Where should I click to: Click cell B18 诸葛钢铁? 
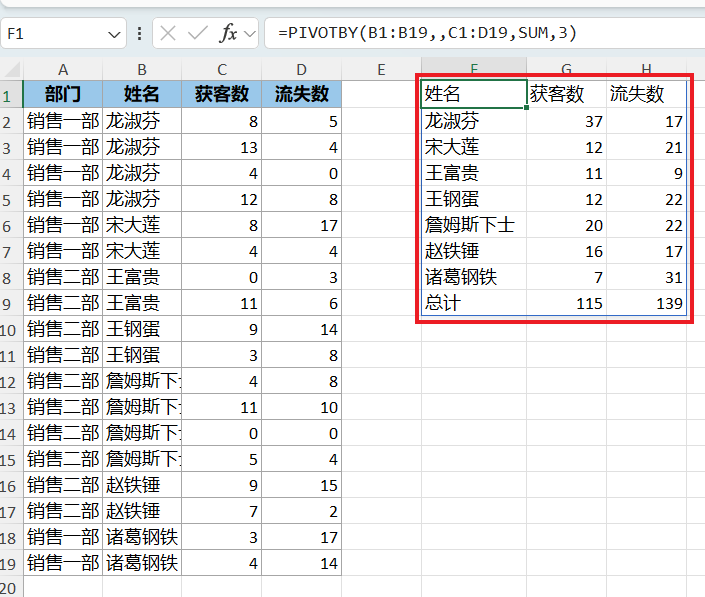tap(142, 537)
